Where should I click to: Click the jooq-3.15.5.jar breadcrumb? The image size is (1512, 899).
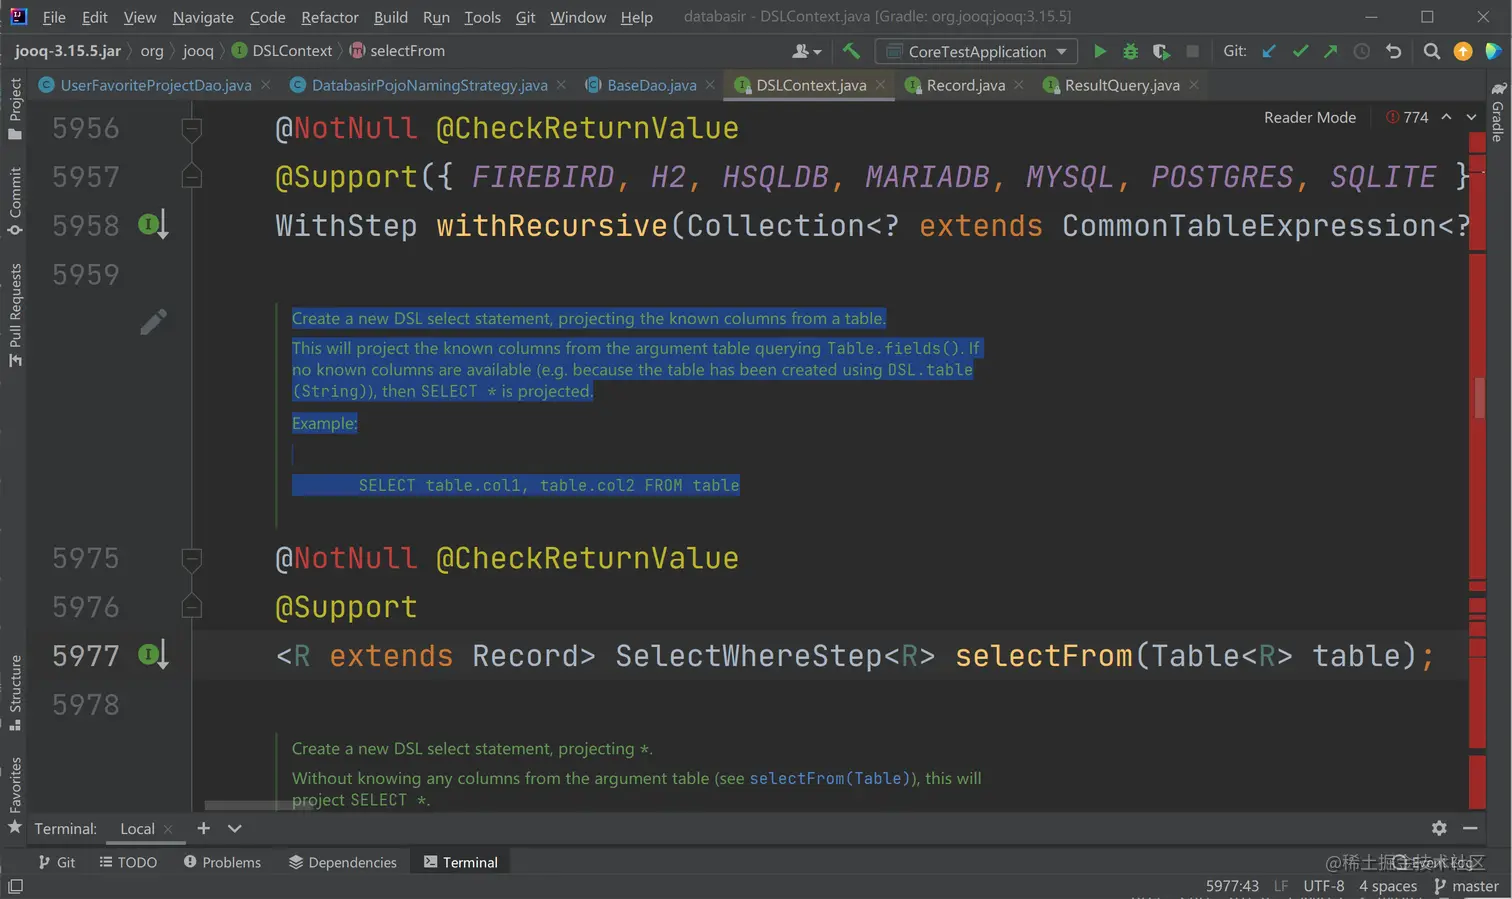pos(68,51)
